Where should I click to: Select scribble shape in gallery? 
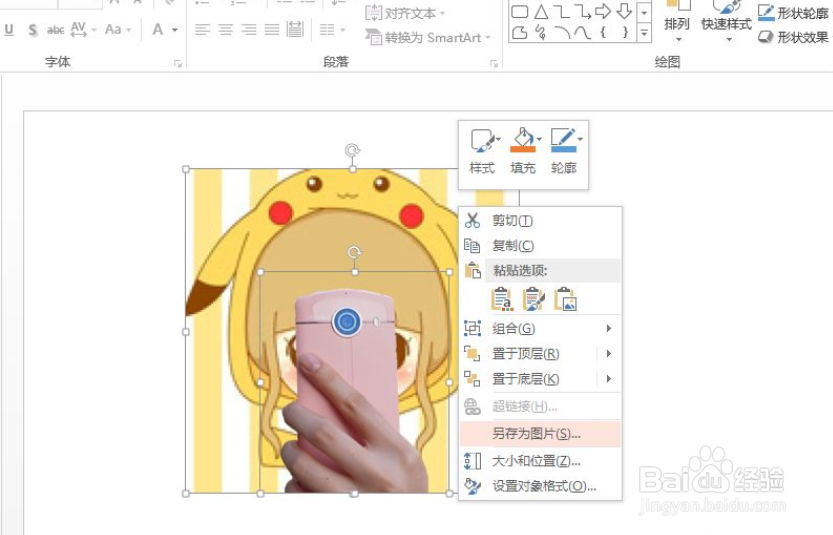pos(541,33)
